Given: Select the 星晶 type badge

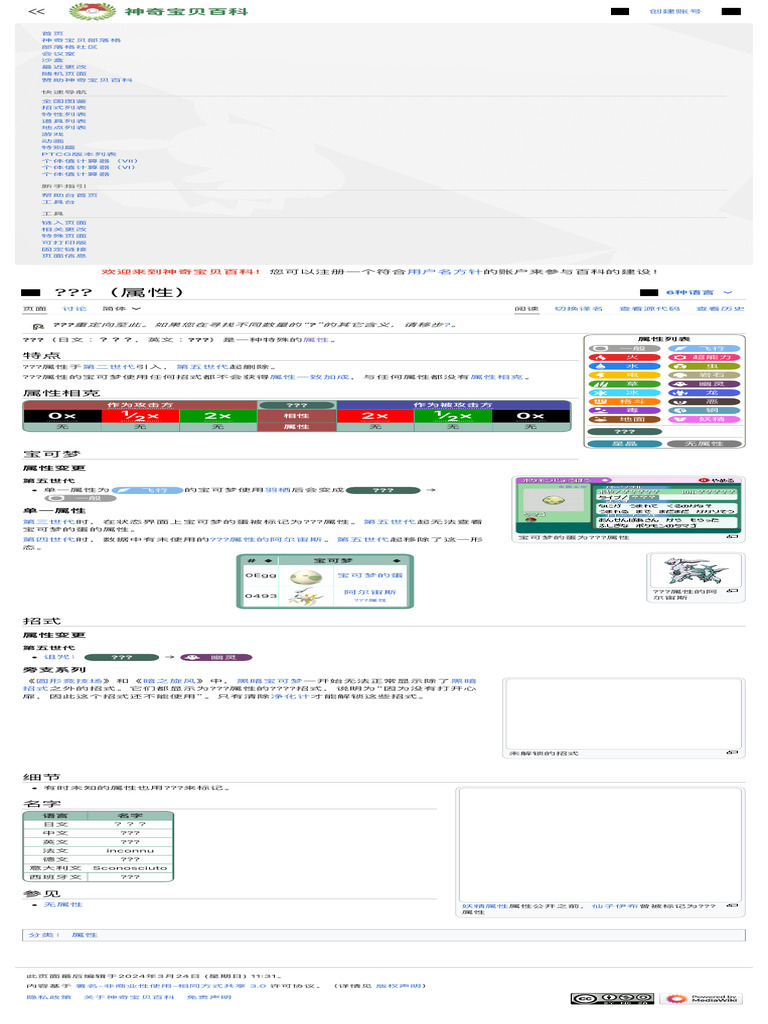Looking at the screenshot, I should pyautogui.click(x=625, y=443).
